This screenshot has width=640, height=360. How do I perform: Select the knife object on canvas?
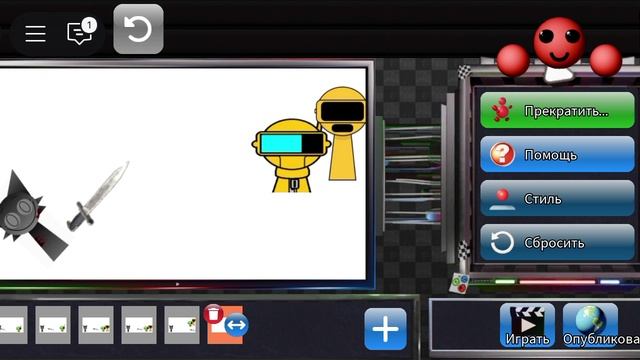pos(98,196)
